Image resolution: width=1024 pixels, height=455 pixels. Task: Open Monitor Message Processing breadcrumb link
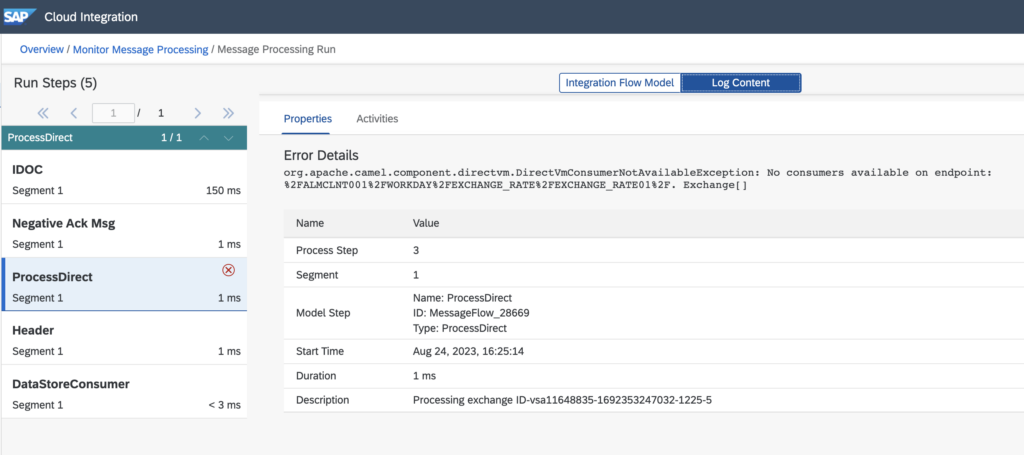click(x=140, y=49)
